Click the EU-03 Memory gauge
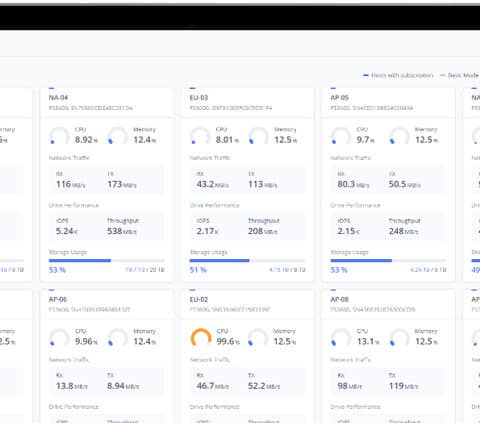480x423 pixels. coord(258,135)
